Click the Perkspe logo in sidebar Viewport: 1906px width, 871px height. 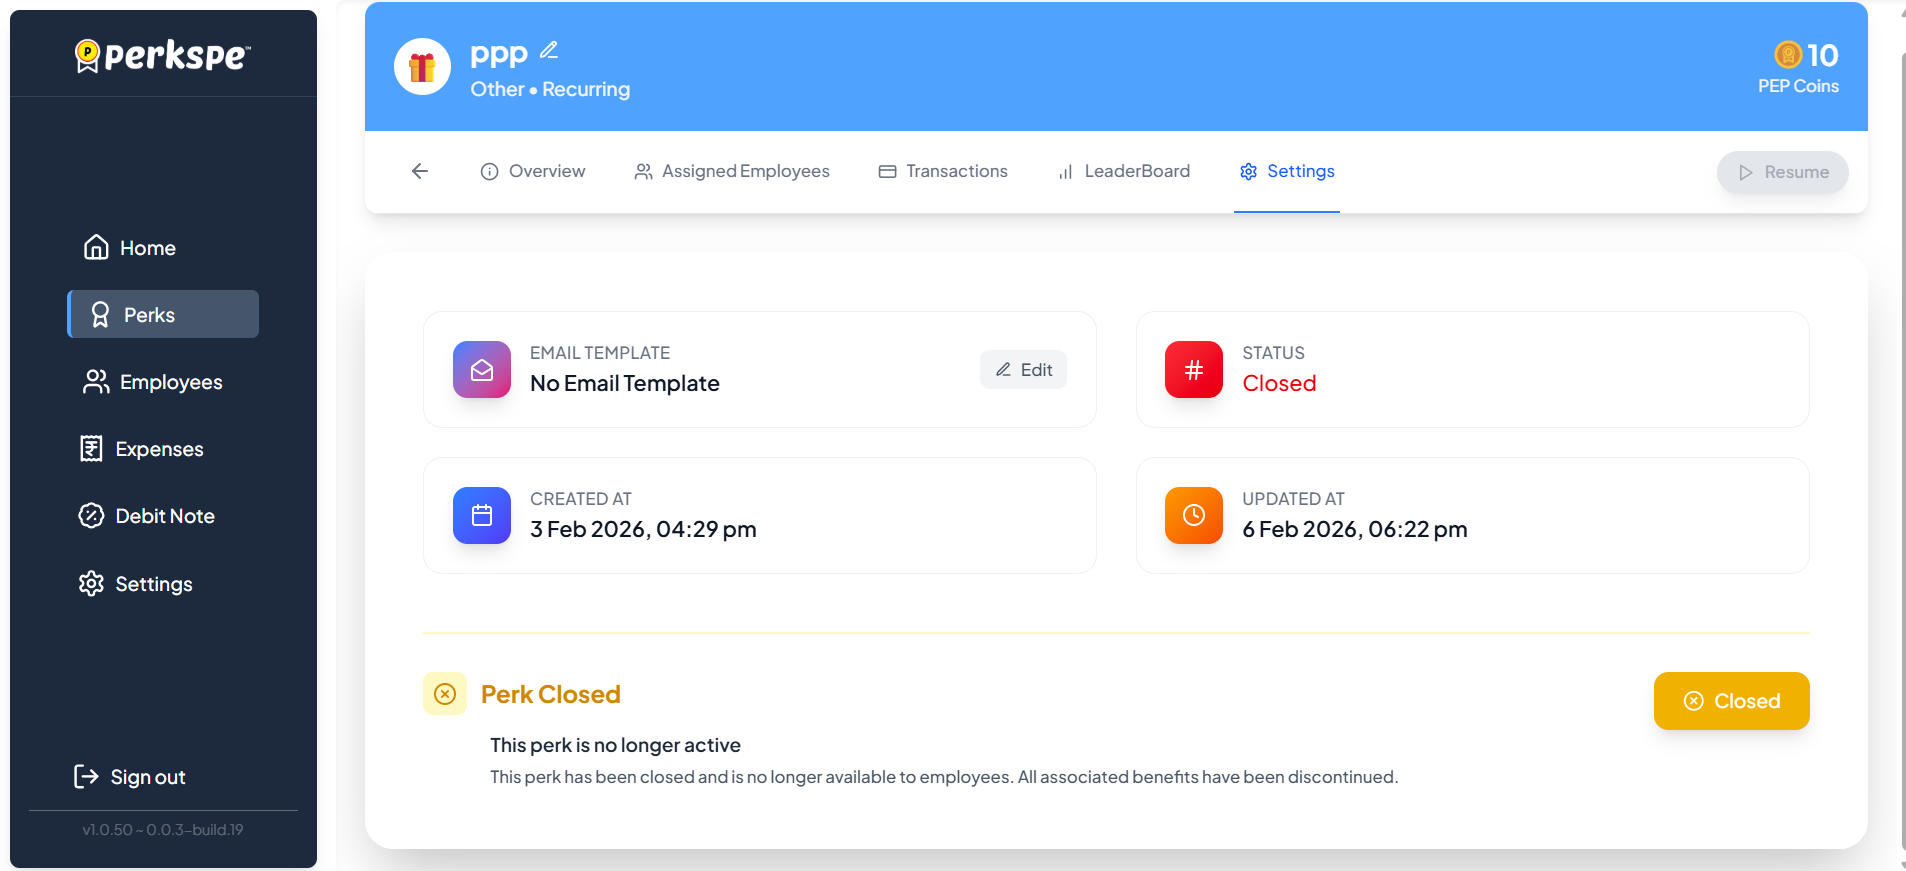coord(163,56)
